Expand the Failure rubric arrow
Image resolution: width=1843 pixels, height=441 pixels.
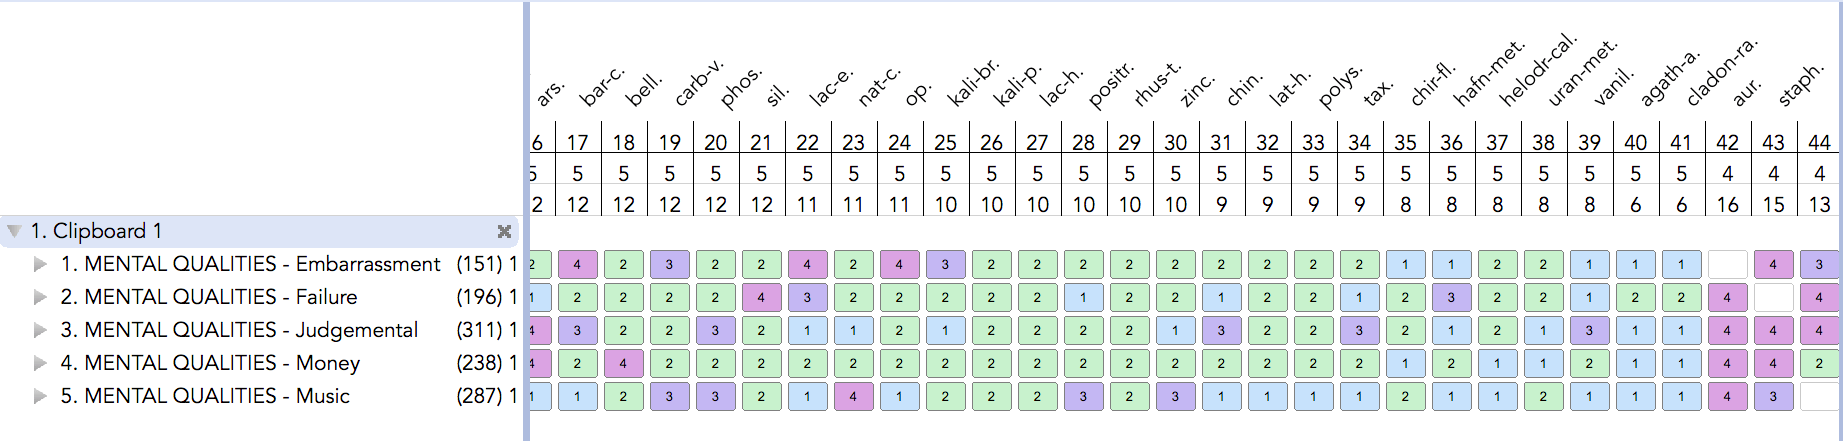click(40, 297)
